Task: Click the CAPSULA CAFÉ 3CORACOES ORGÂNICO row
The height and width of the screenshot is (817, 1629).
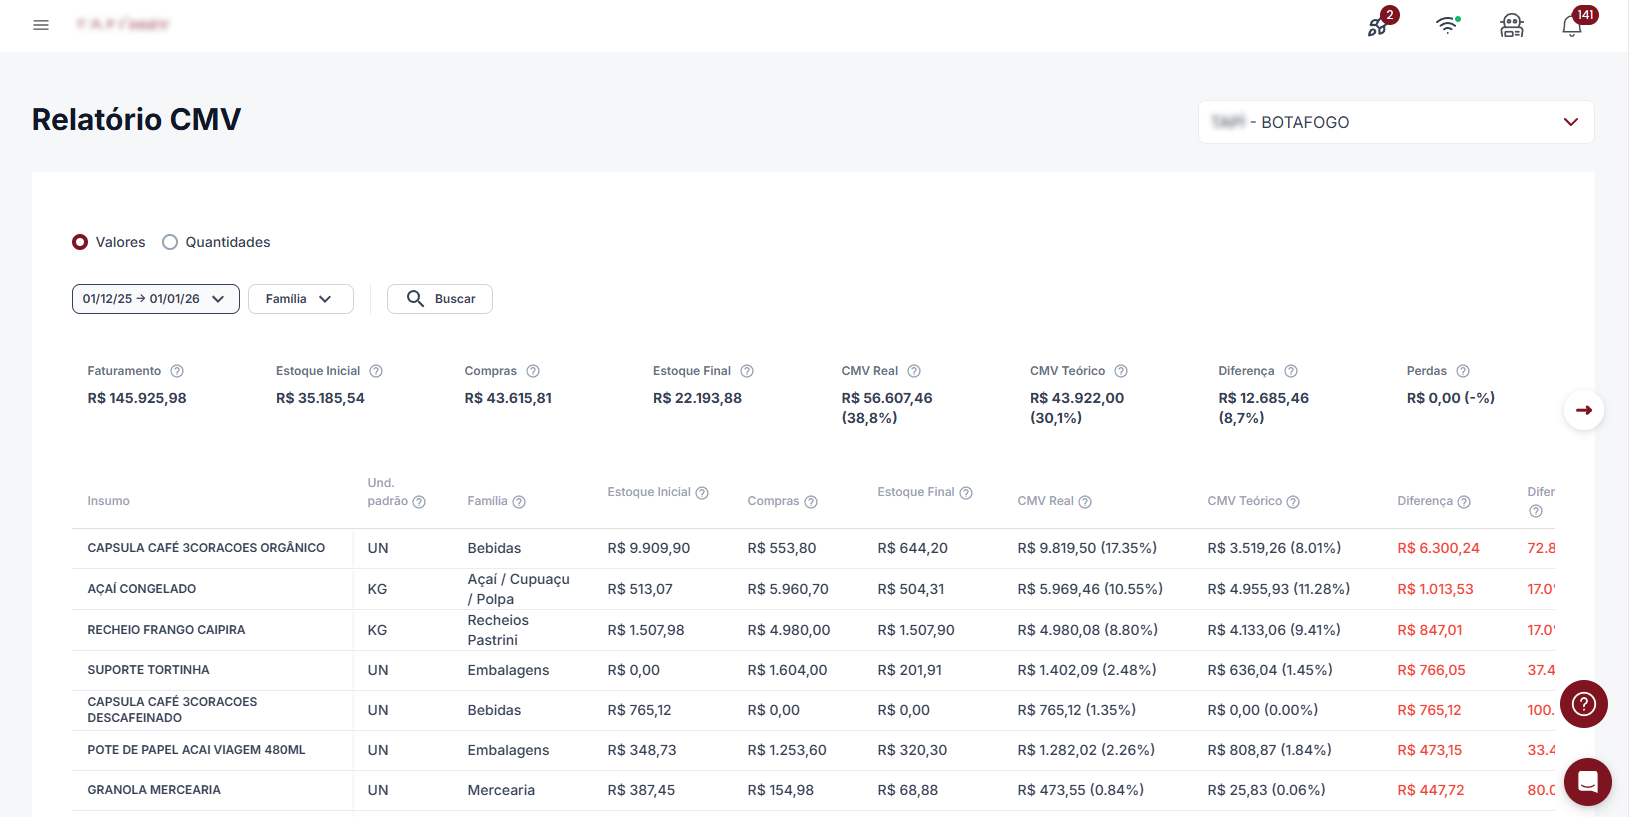Action: click(x=206, y=548)
